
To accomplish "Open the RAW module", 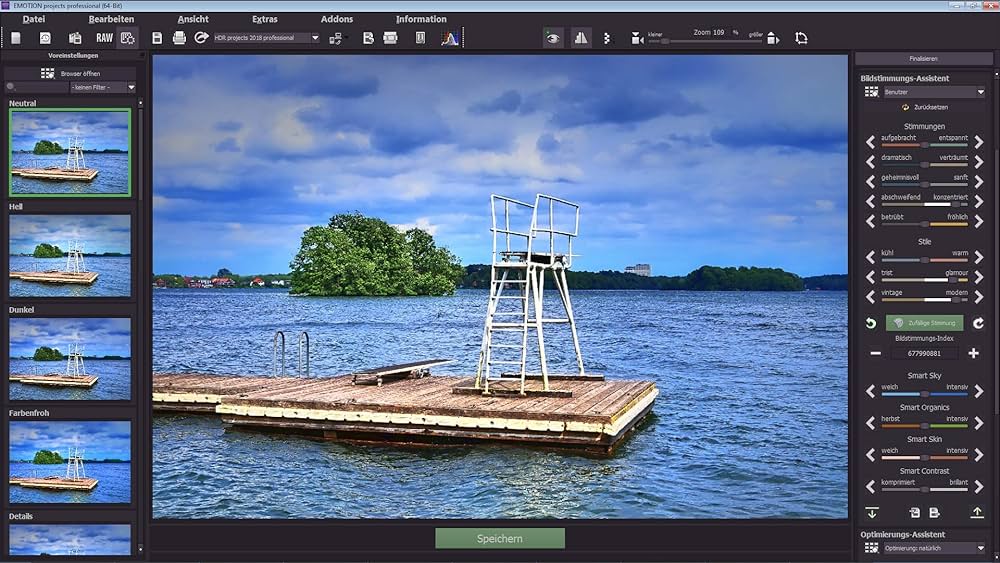I will coord(104,38).
